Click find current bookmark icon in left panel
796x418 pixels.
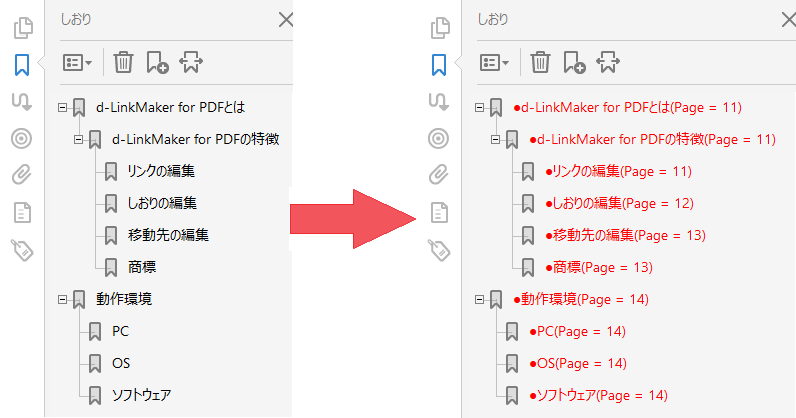coord(191,62)
